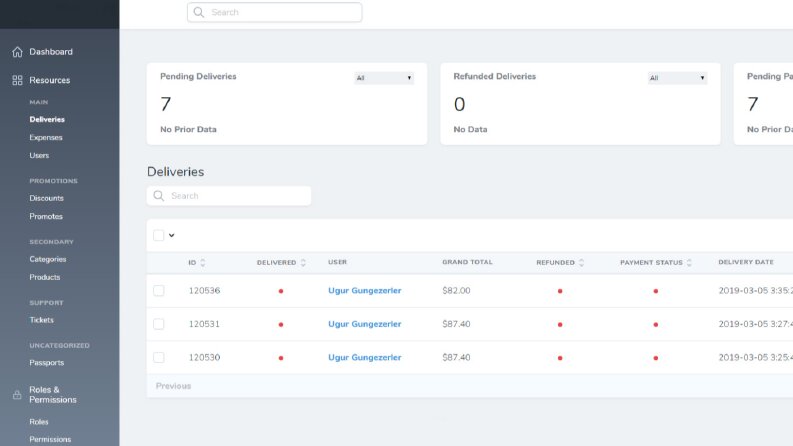Click the Grand Total column header
The height and width of the screenshot is (446, 793).
pyautogui.click(x=467, y=262)
